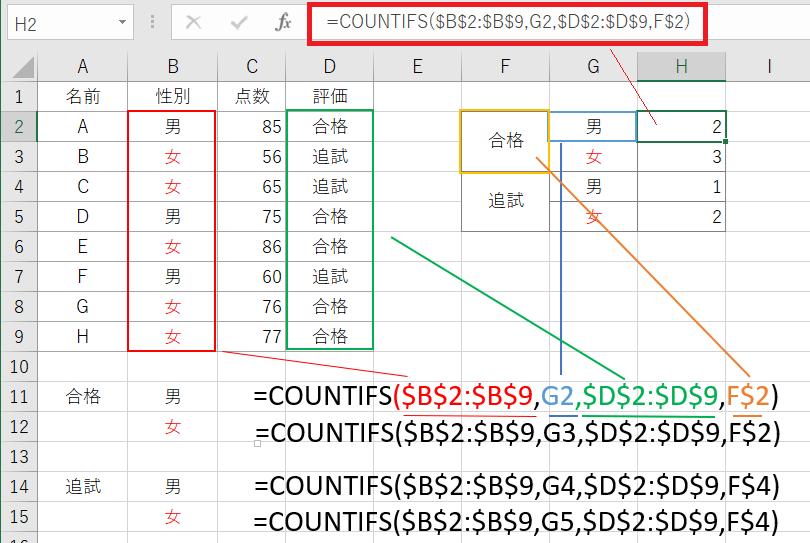This screenshot has height=543, width=810.
Task: Click the COUNTIFS formula text with G3
Action: tap(518, 433)
